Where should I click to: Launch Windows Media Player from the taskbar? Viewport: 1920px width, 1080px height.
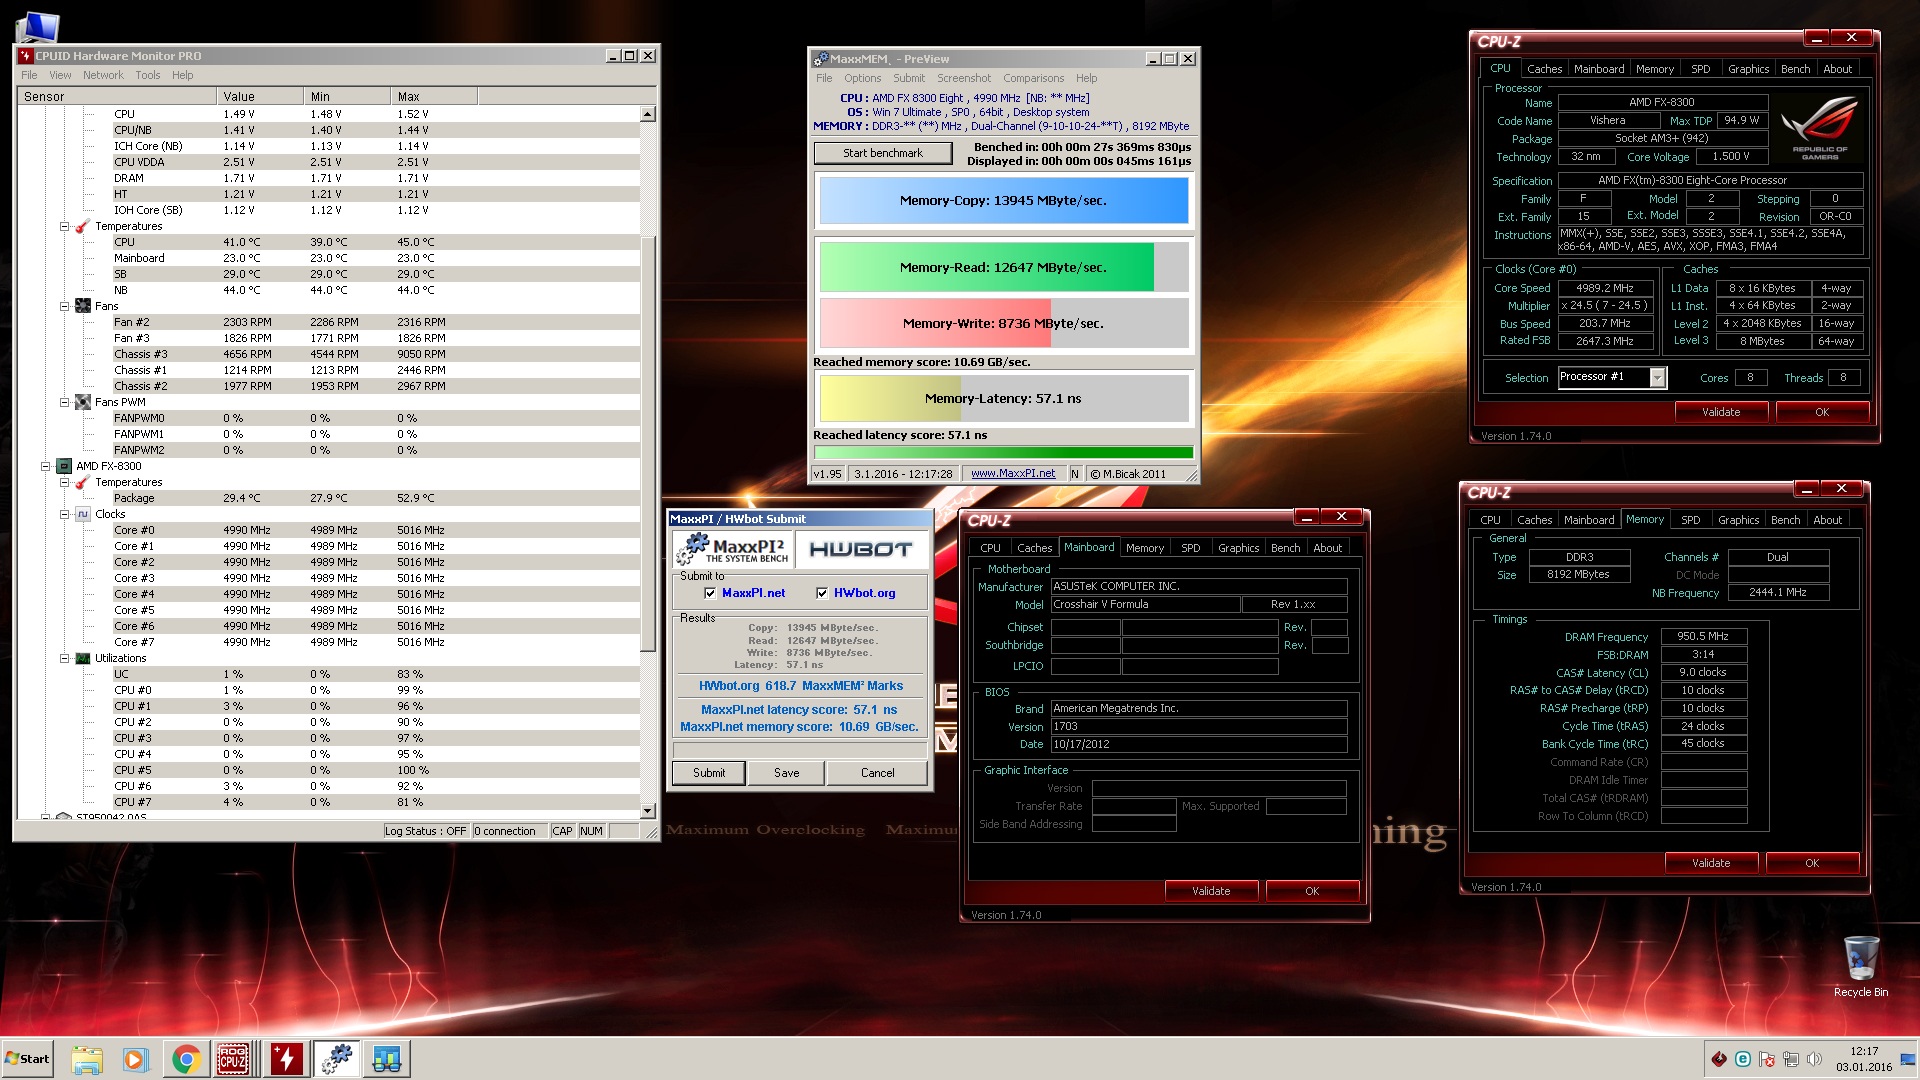tap(135, 1059)
